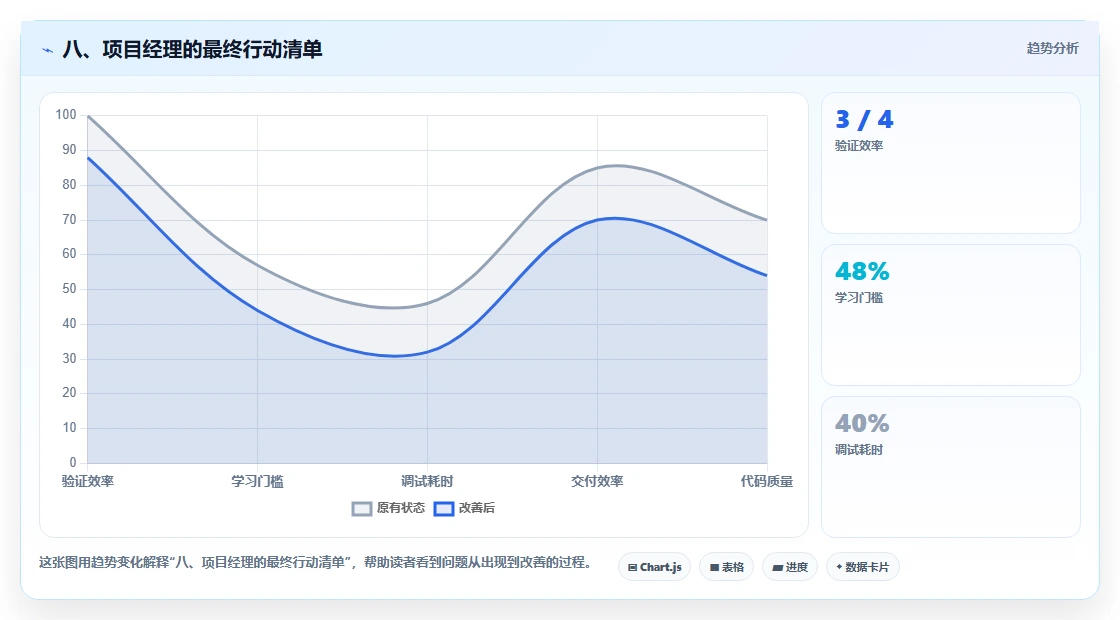Open the 3 / 4 验证效率 card

tap(951, 163)
